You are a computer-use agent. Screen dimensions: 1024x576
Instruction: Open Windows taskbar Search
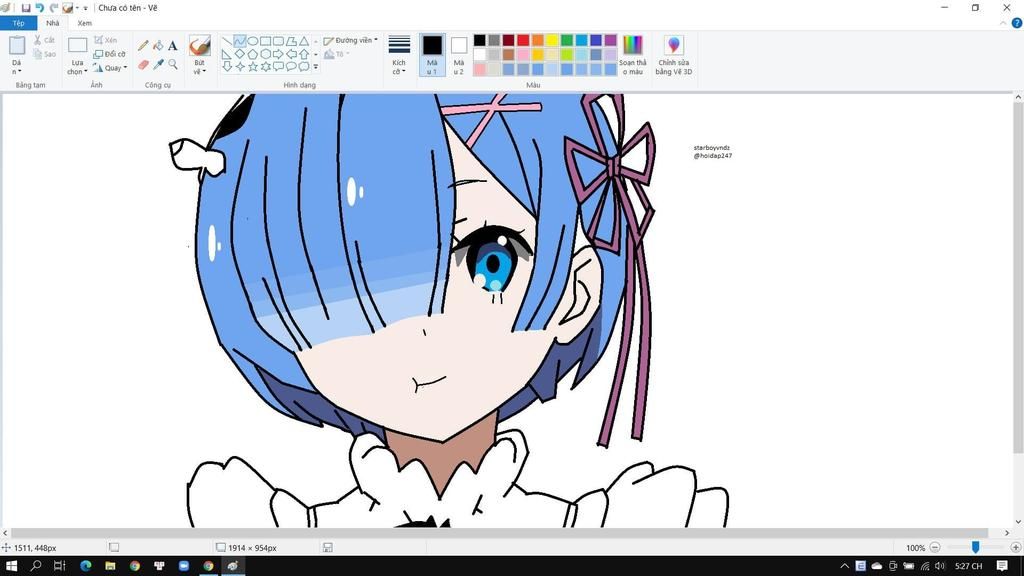click(x=36, y=566)
